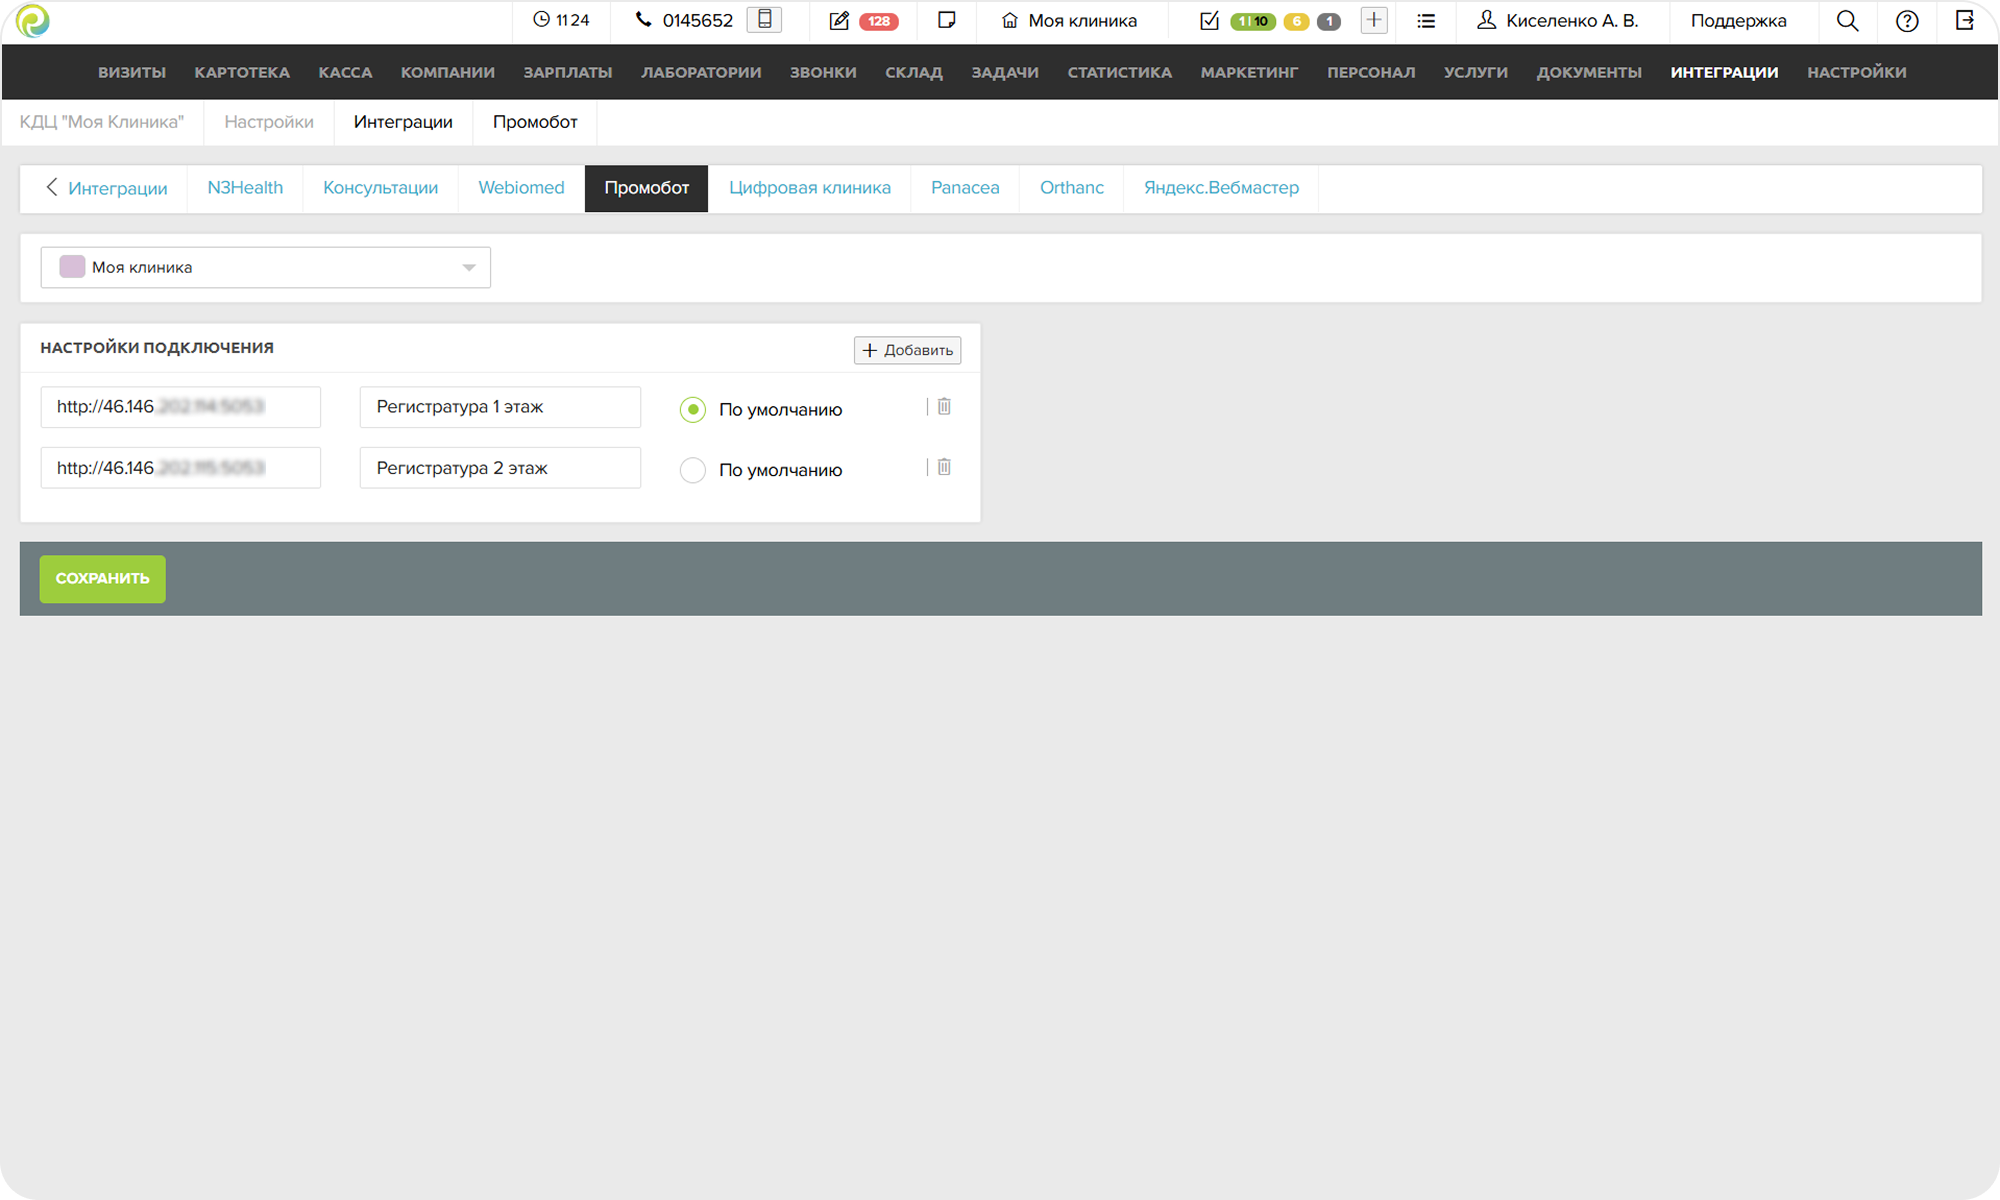Click the gray 1 task badge
The image size is (2000, 1200).
[x=1329, y=21]
